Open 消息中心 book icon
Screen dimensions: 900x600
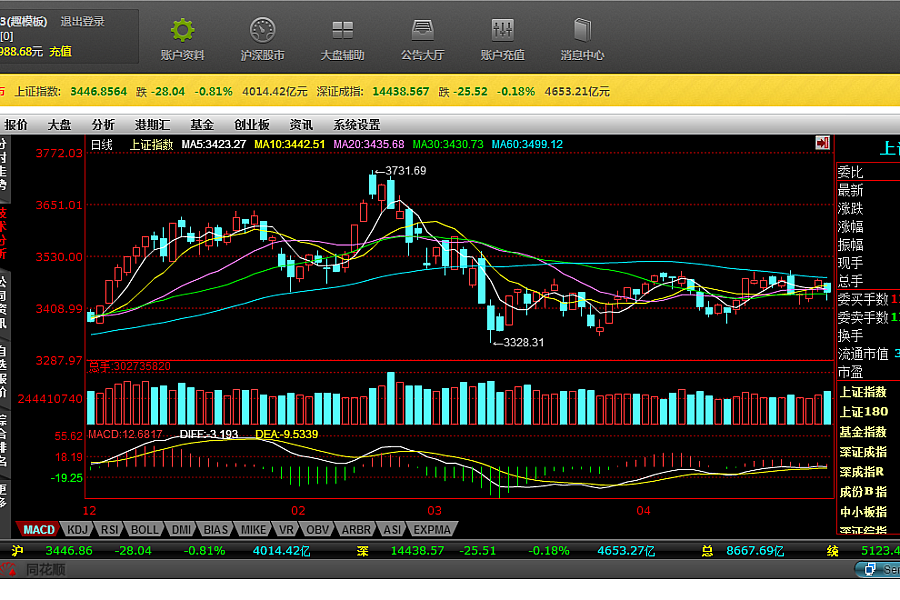pyautogui.click(x=582, y=30)
